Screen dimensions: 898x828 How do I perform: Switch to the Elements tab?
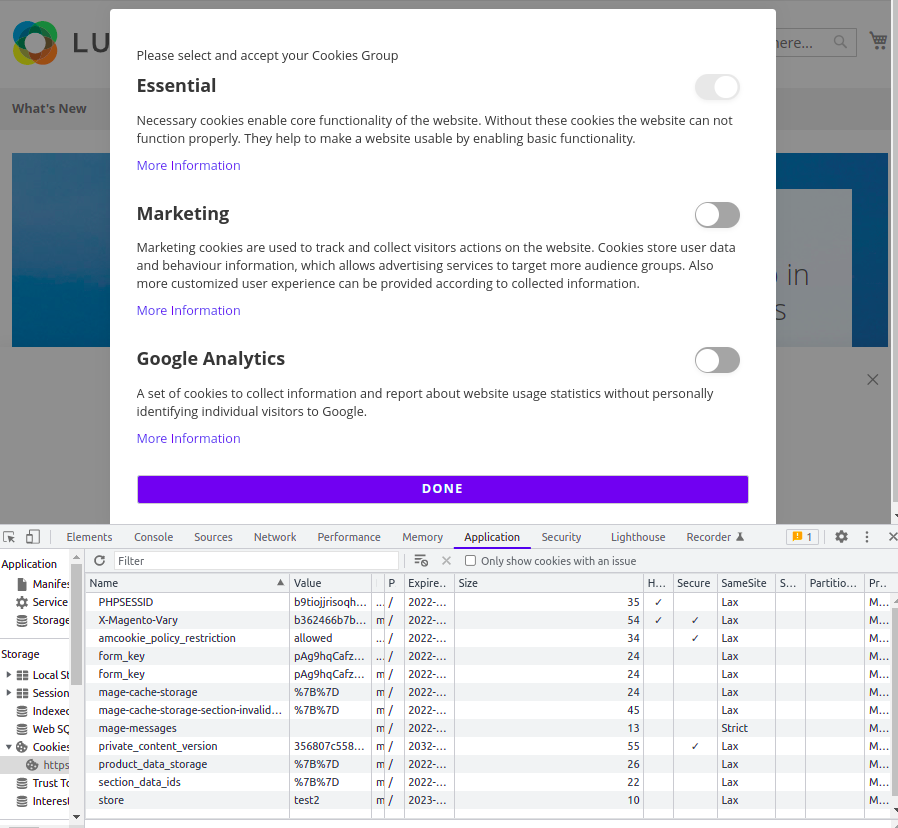(89, 537)
